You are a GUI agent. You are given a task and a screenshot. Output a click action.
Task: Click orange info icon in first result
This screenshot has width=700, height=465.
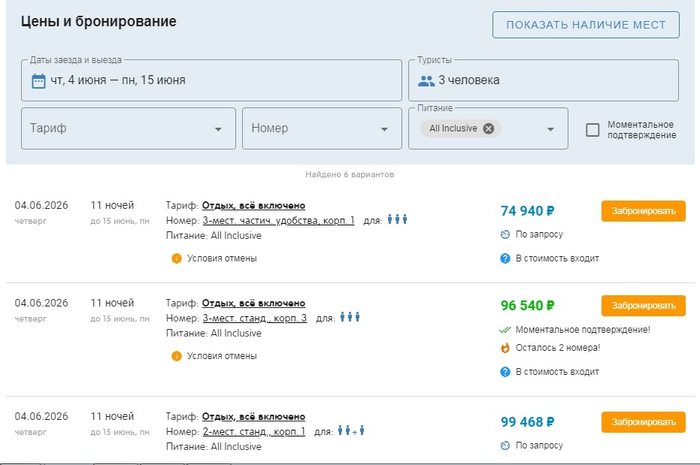coord(177,258)
